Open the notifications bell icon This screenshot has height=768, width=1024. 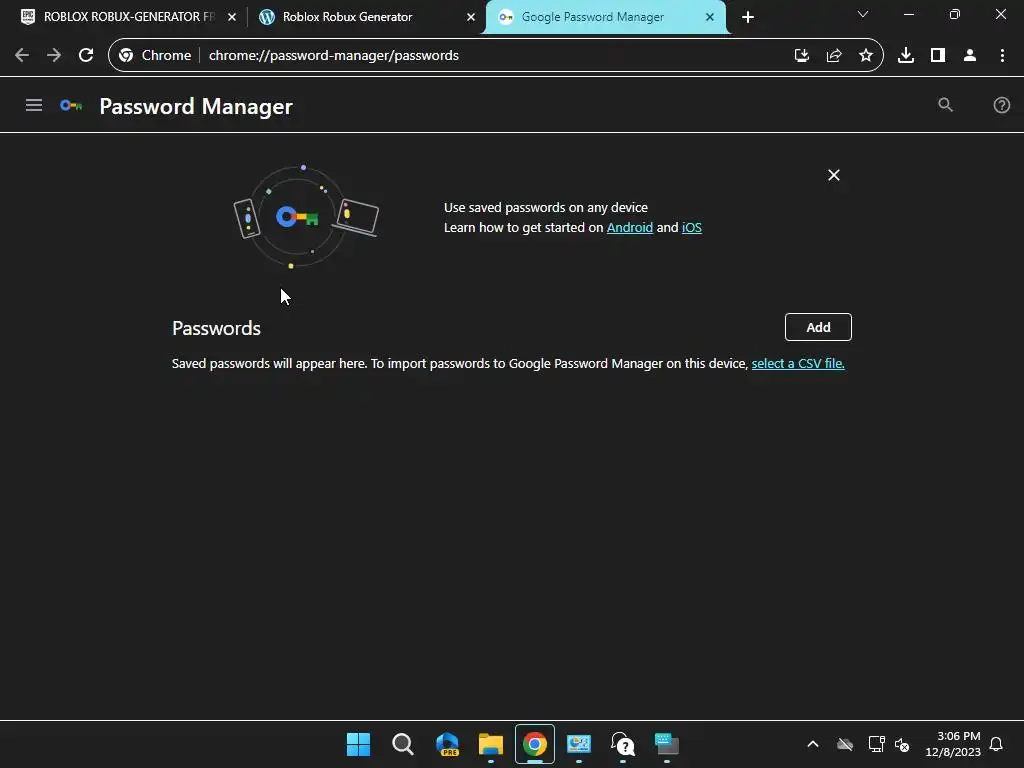point(996,744)
